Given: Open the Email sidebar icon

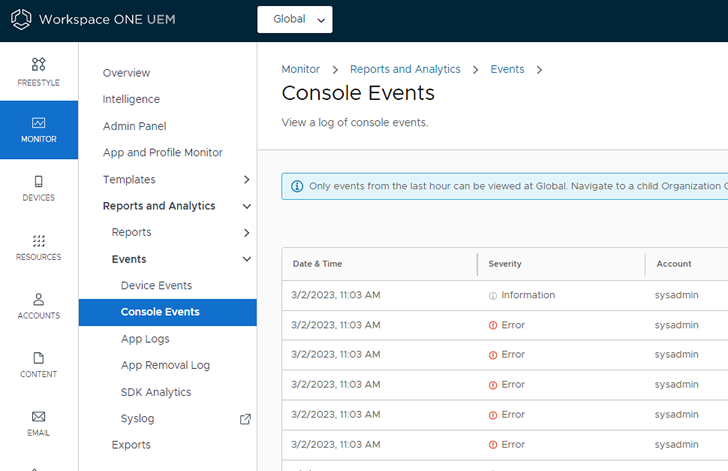Looking at the screenshot, I should coord(39,416).
